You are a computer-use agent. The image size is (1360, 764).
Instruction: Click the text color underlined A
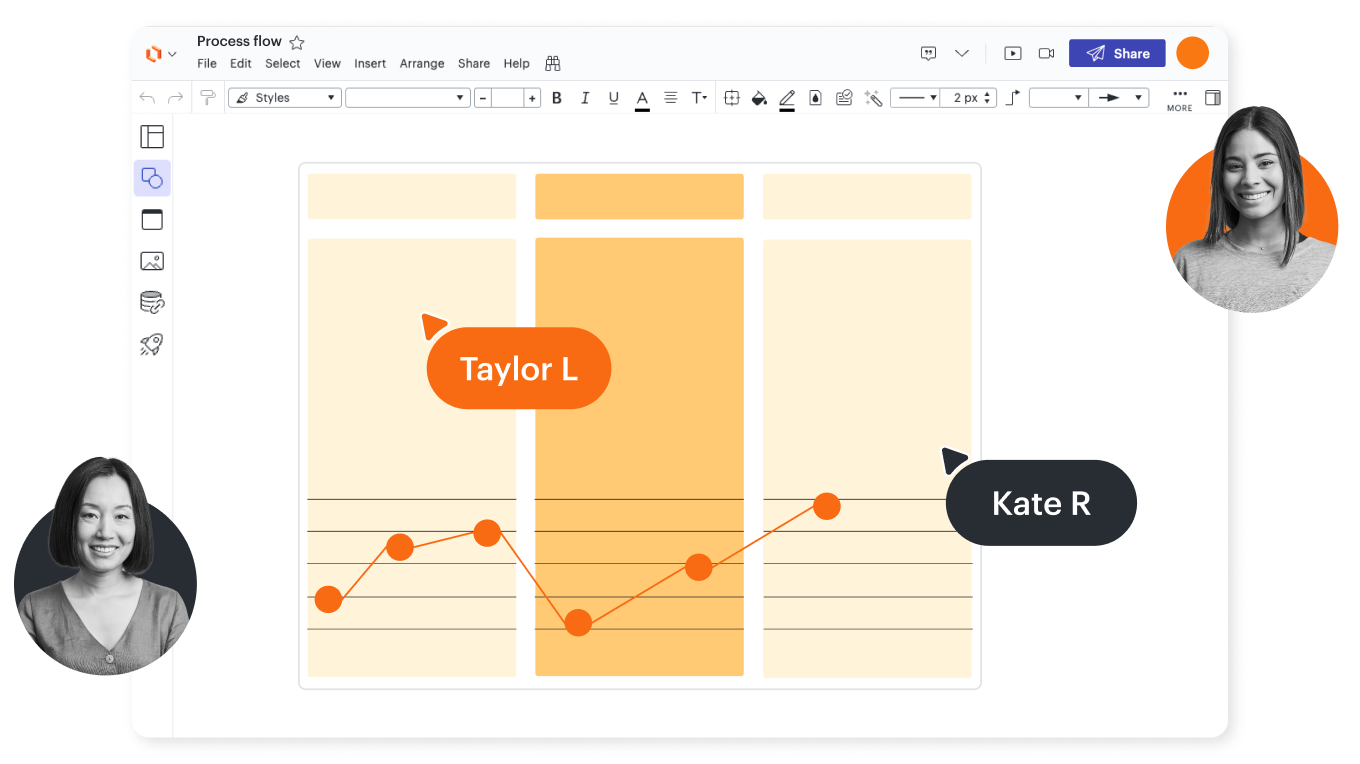click(642, 98)
